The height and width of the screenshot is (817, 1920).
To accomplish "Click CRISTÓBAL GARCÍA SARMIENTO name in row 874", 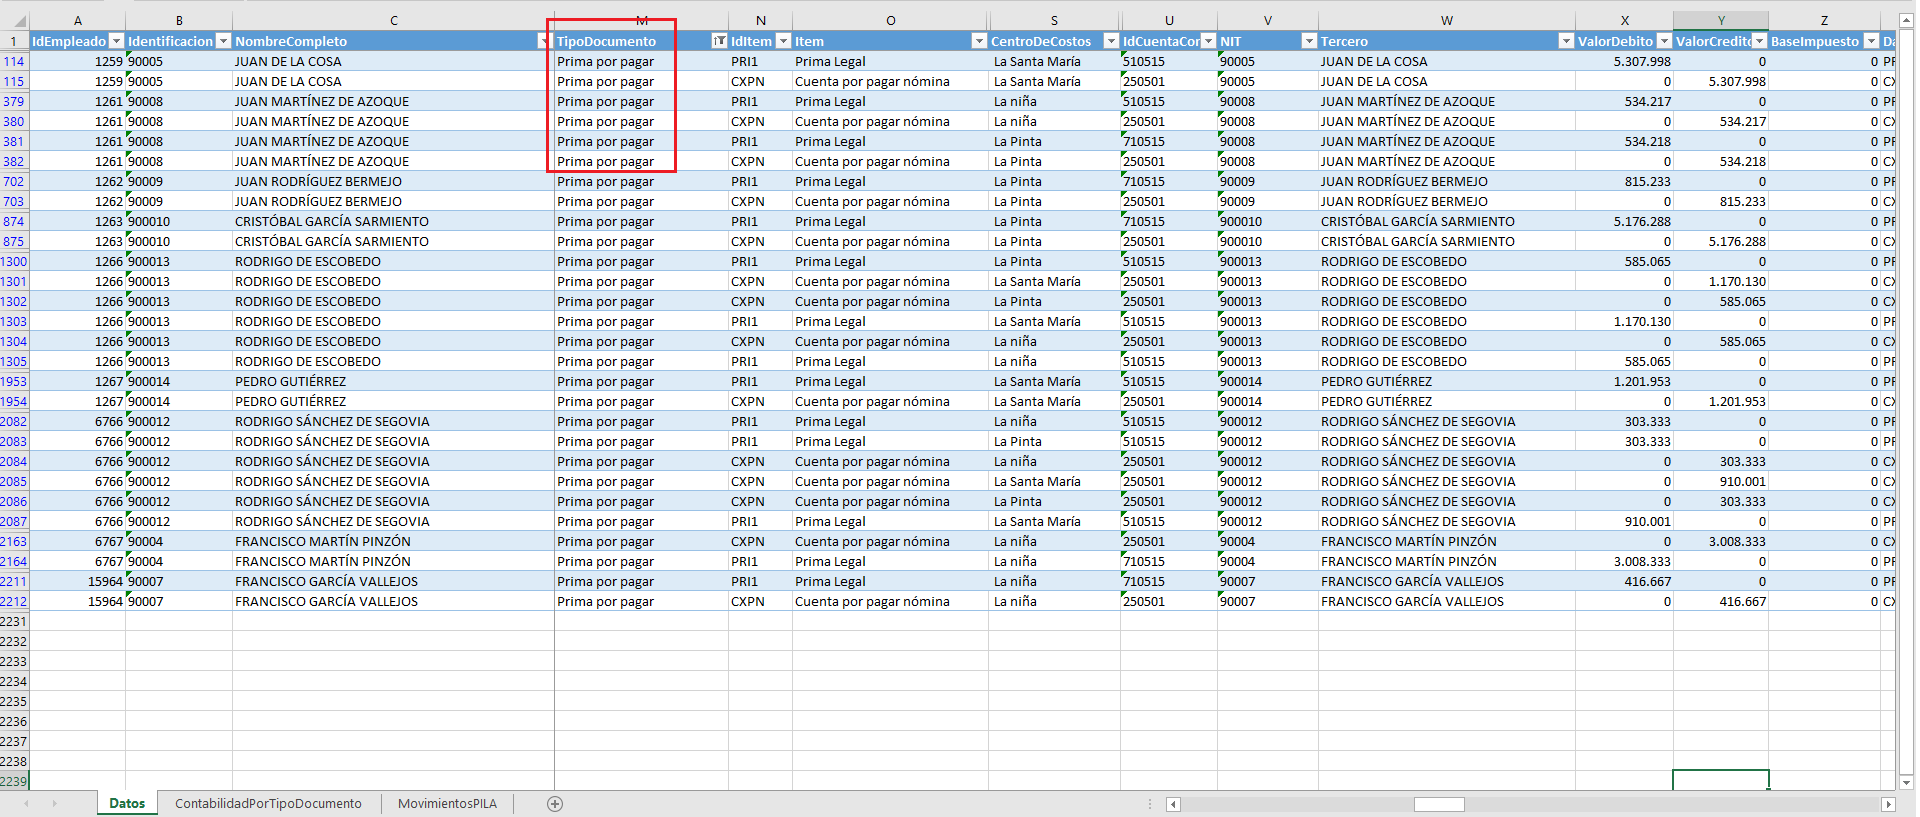I will (332, 221).
